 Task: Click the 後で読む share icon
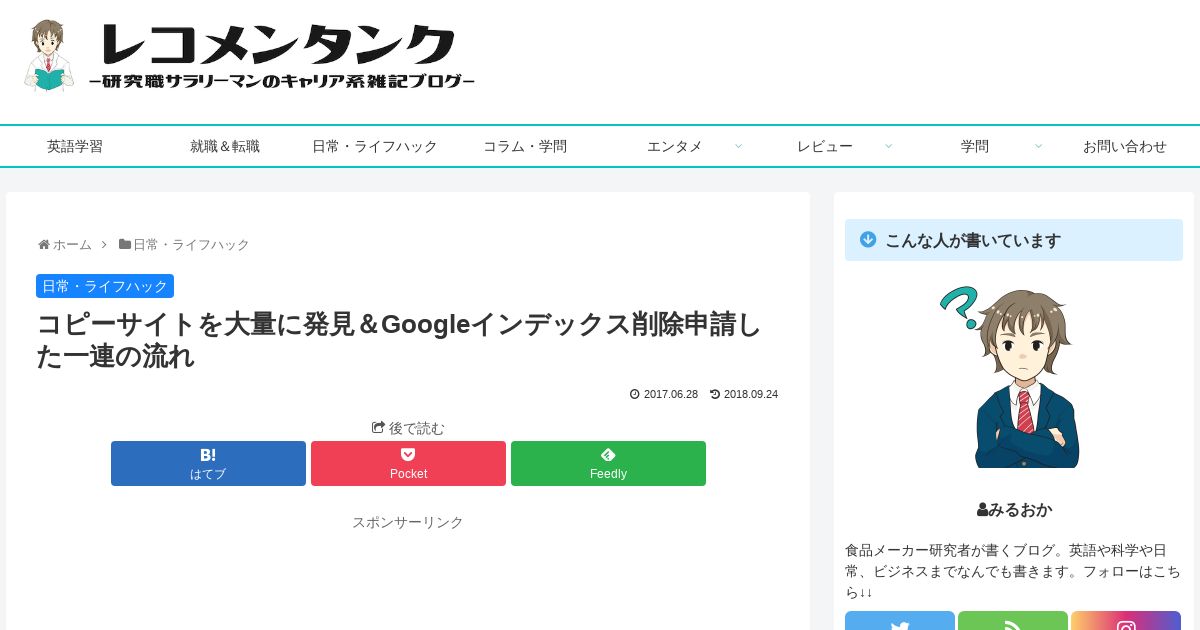tap(378, 427)
